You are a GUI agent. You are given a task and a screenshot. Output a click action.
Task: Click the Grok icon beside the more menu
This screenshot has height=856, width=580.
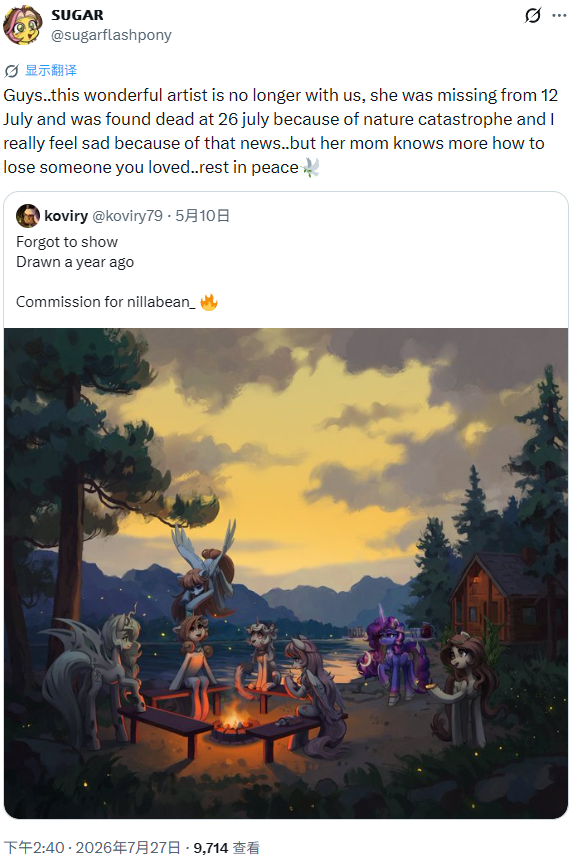(x=532, y=15)
